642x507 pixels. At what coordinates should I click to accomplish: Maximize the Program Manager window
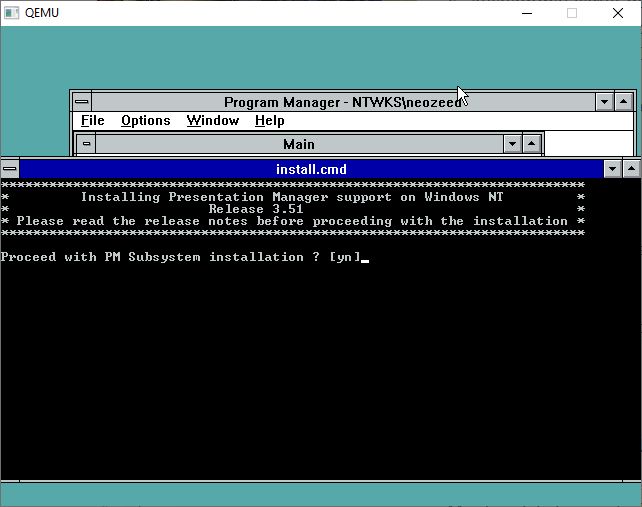tap(624, 102)
